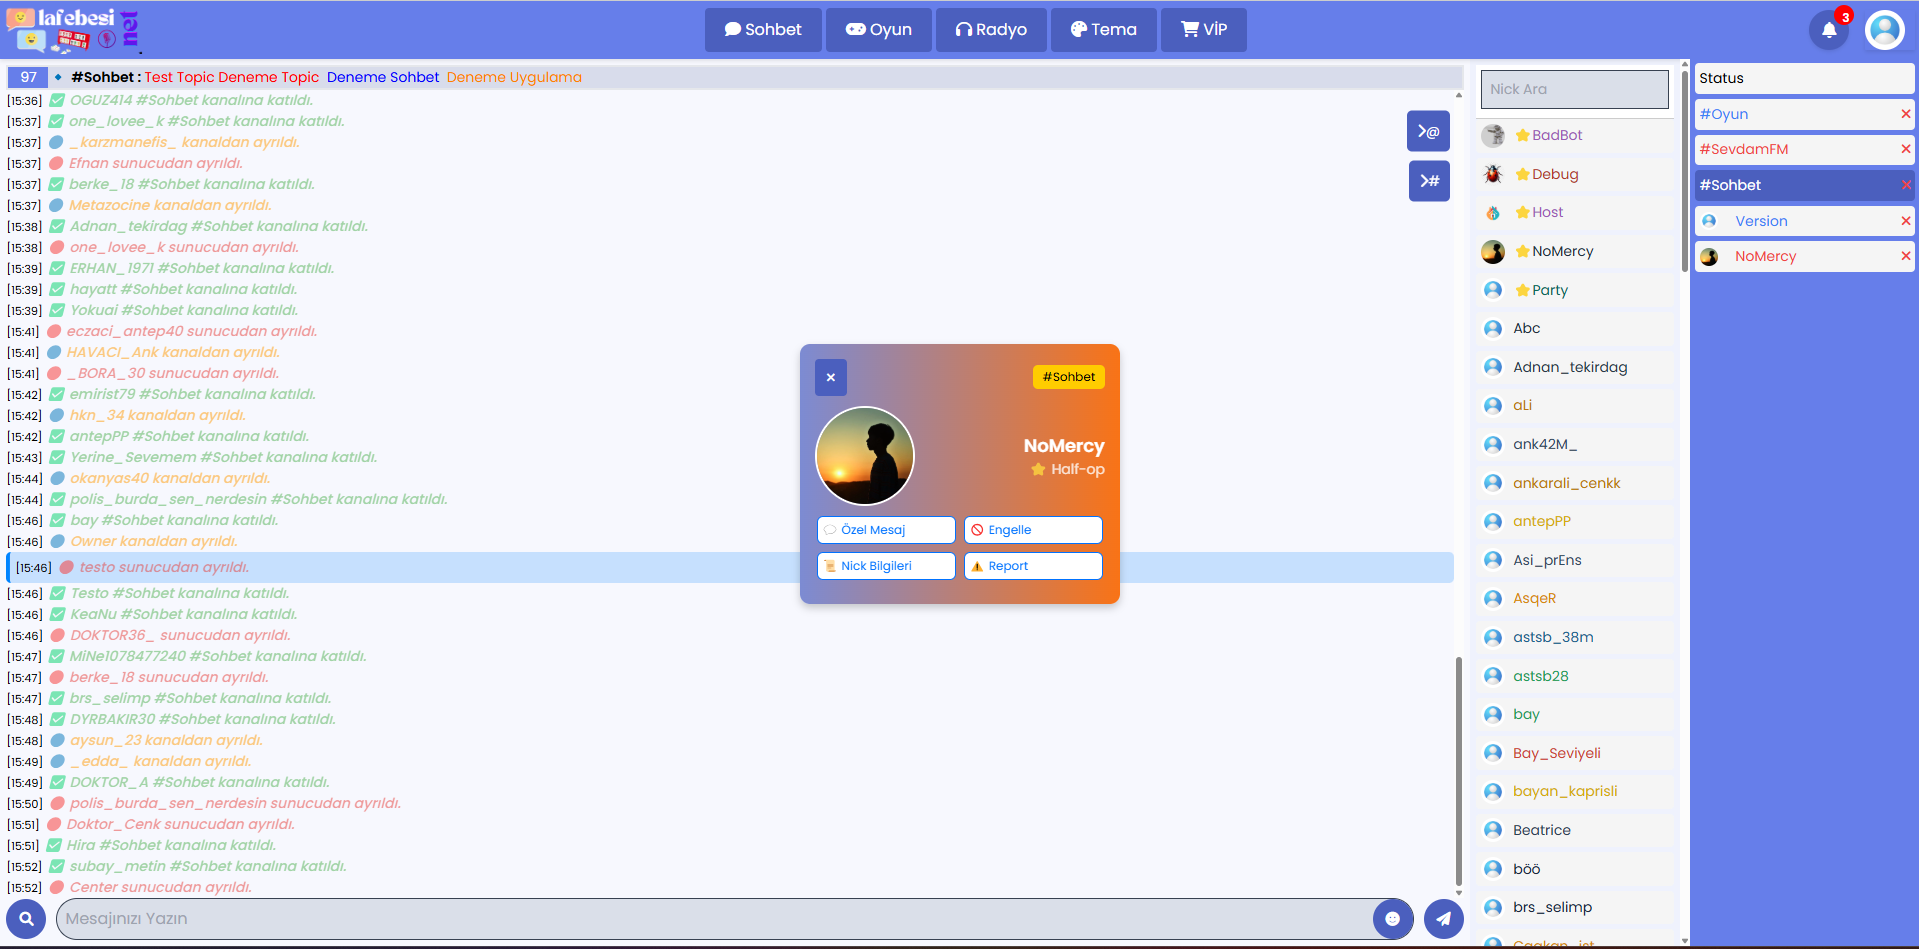
Task: Open the Radyo menu
Action: [991, 30]
